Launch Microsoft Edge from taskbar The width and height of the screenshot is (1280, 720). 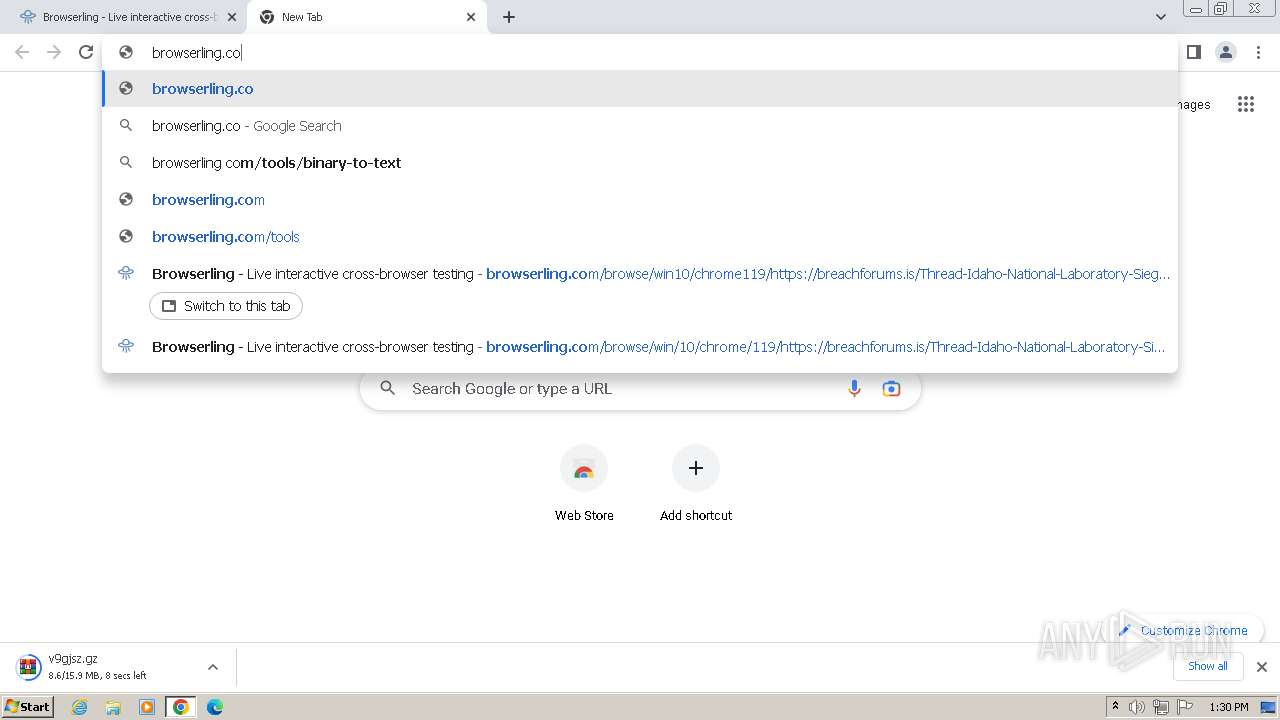215,707
